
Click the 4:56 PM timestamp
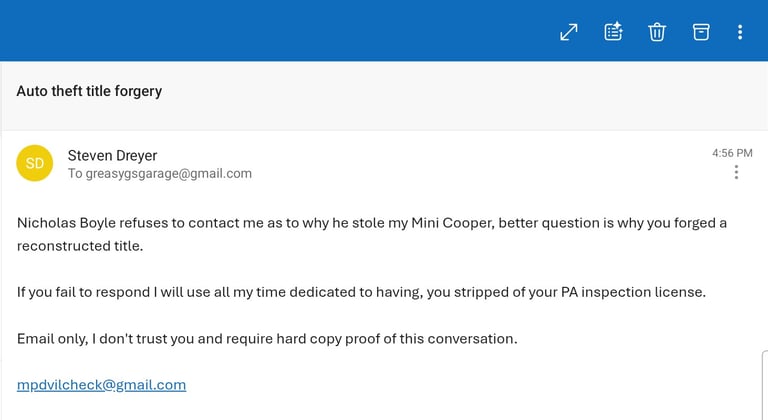coord(732,153)
